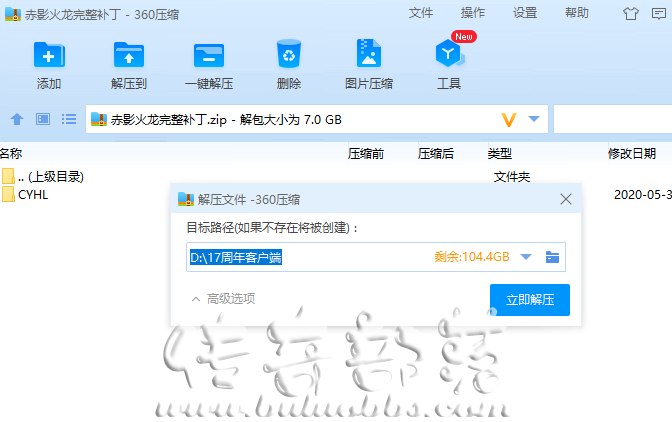Open the feedback message icon in title bar

pyautogui.click(x=659, y=14)
